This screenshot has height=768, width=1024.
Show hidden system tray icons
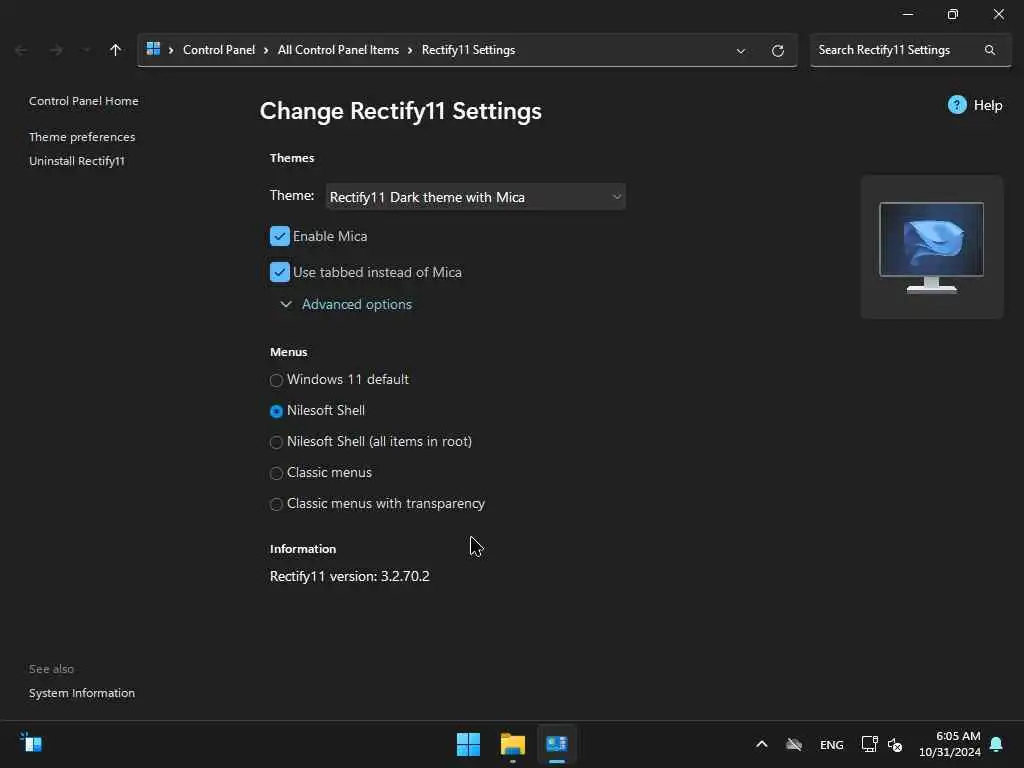pyautogui.click(x=761, y=744)
